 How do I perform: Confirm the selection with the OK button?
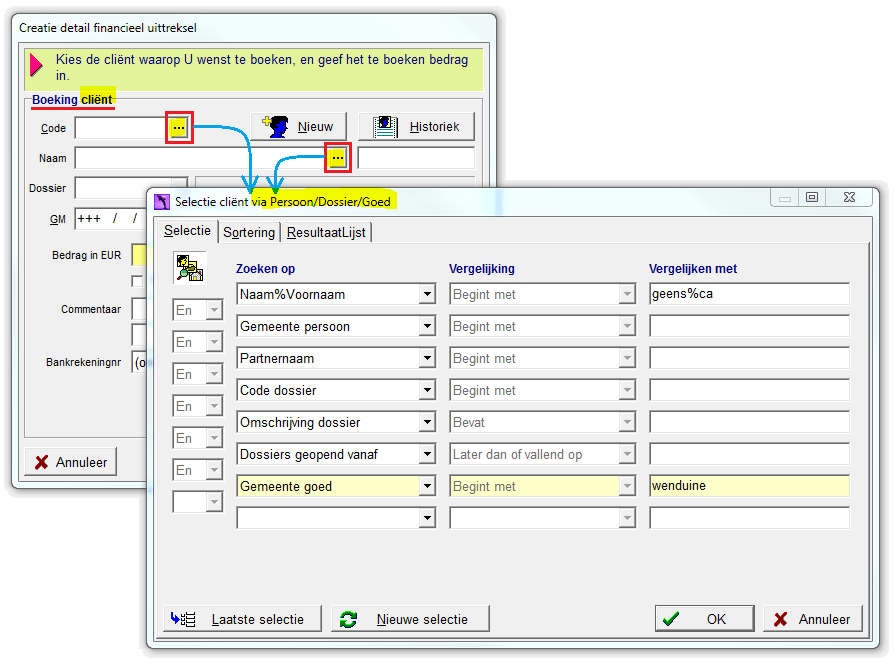(704, 619)
